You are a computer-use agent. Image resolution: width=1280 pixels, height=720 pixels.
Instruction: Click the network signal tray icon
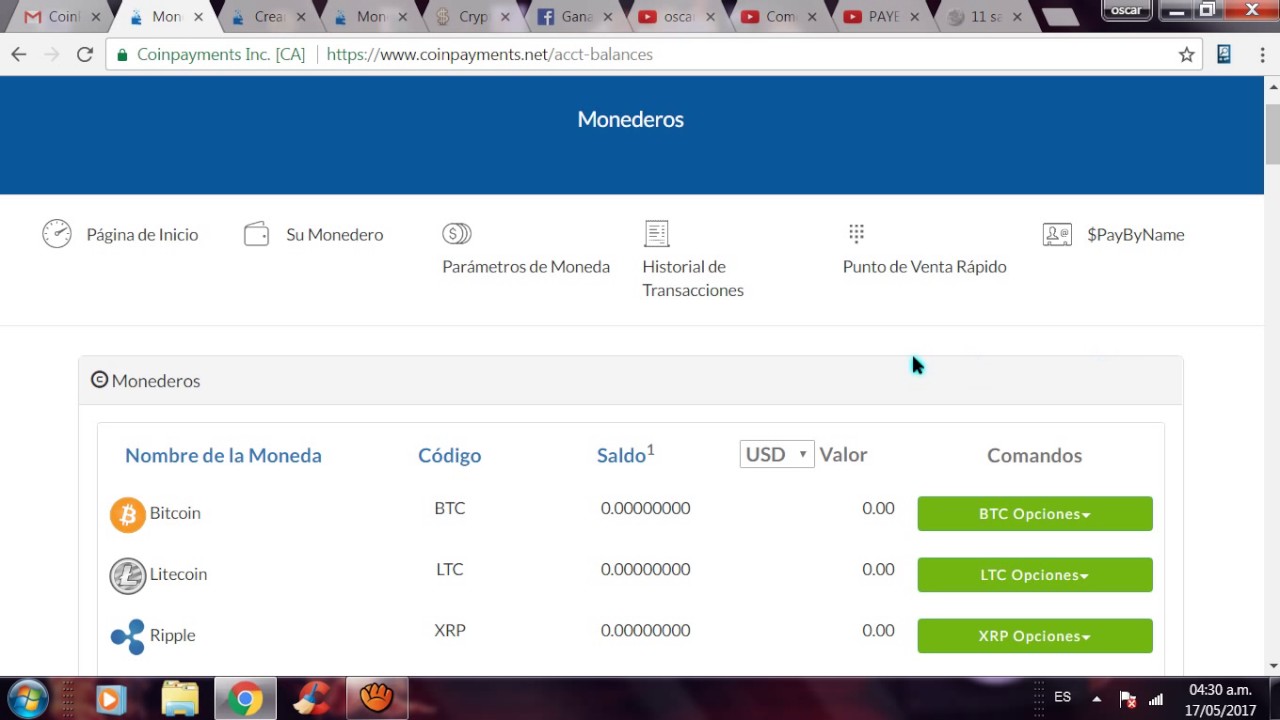[x=1156, y=698]
